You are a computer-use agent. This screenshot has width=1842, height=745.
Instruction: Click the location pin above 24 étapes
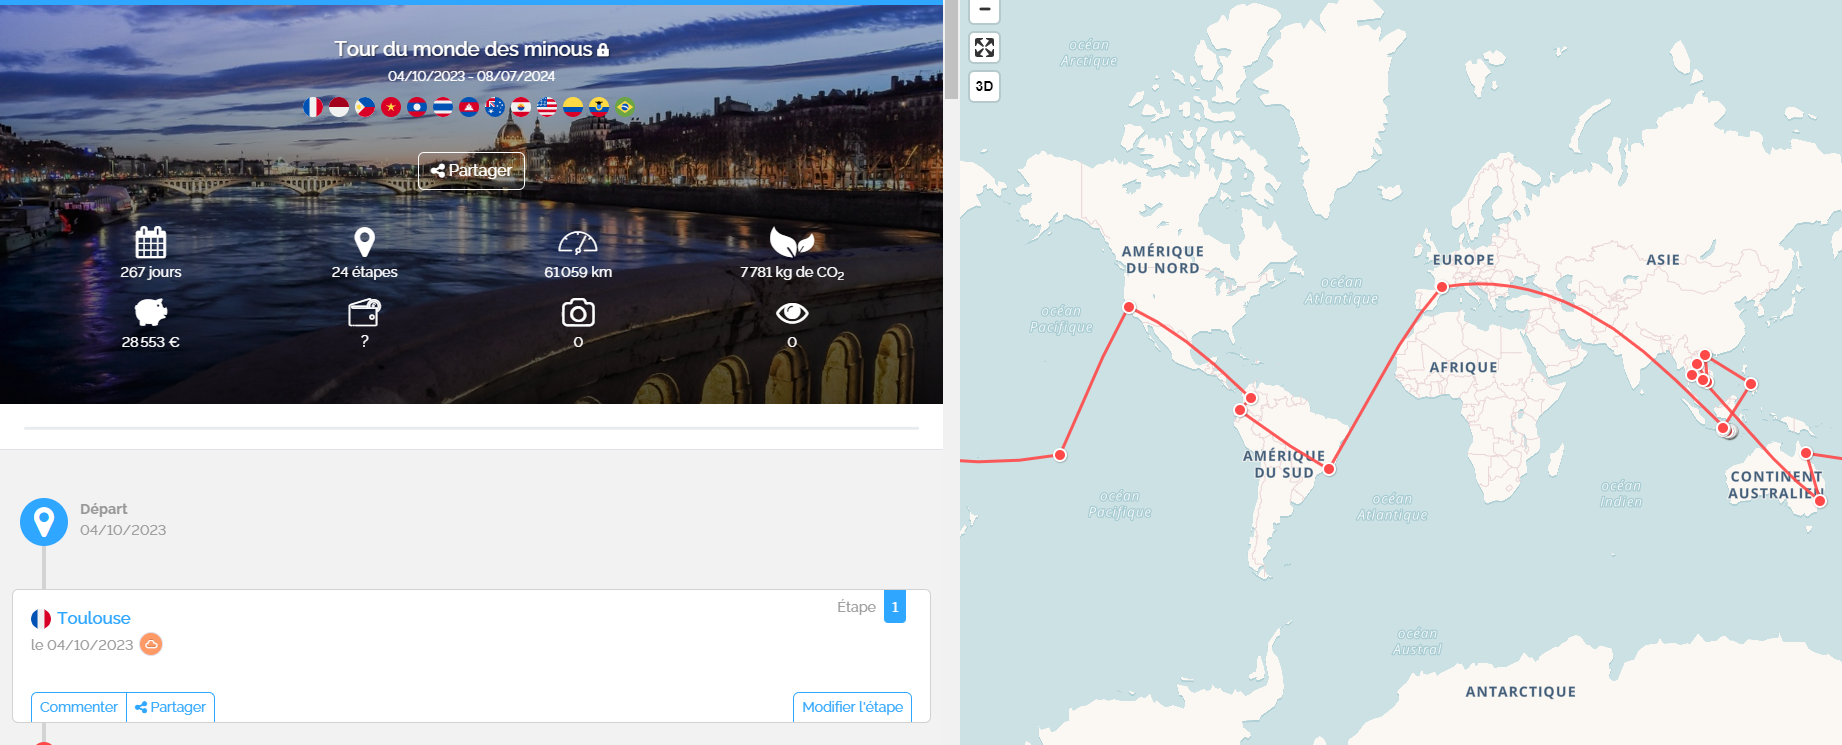pos(365,242)
